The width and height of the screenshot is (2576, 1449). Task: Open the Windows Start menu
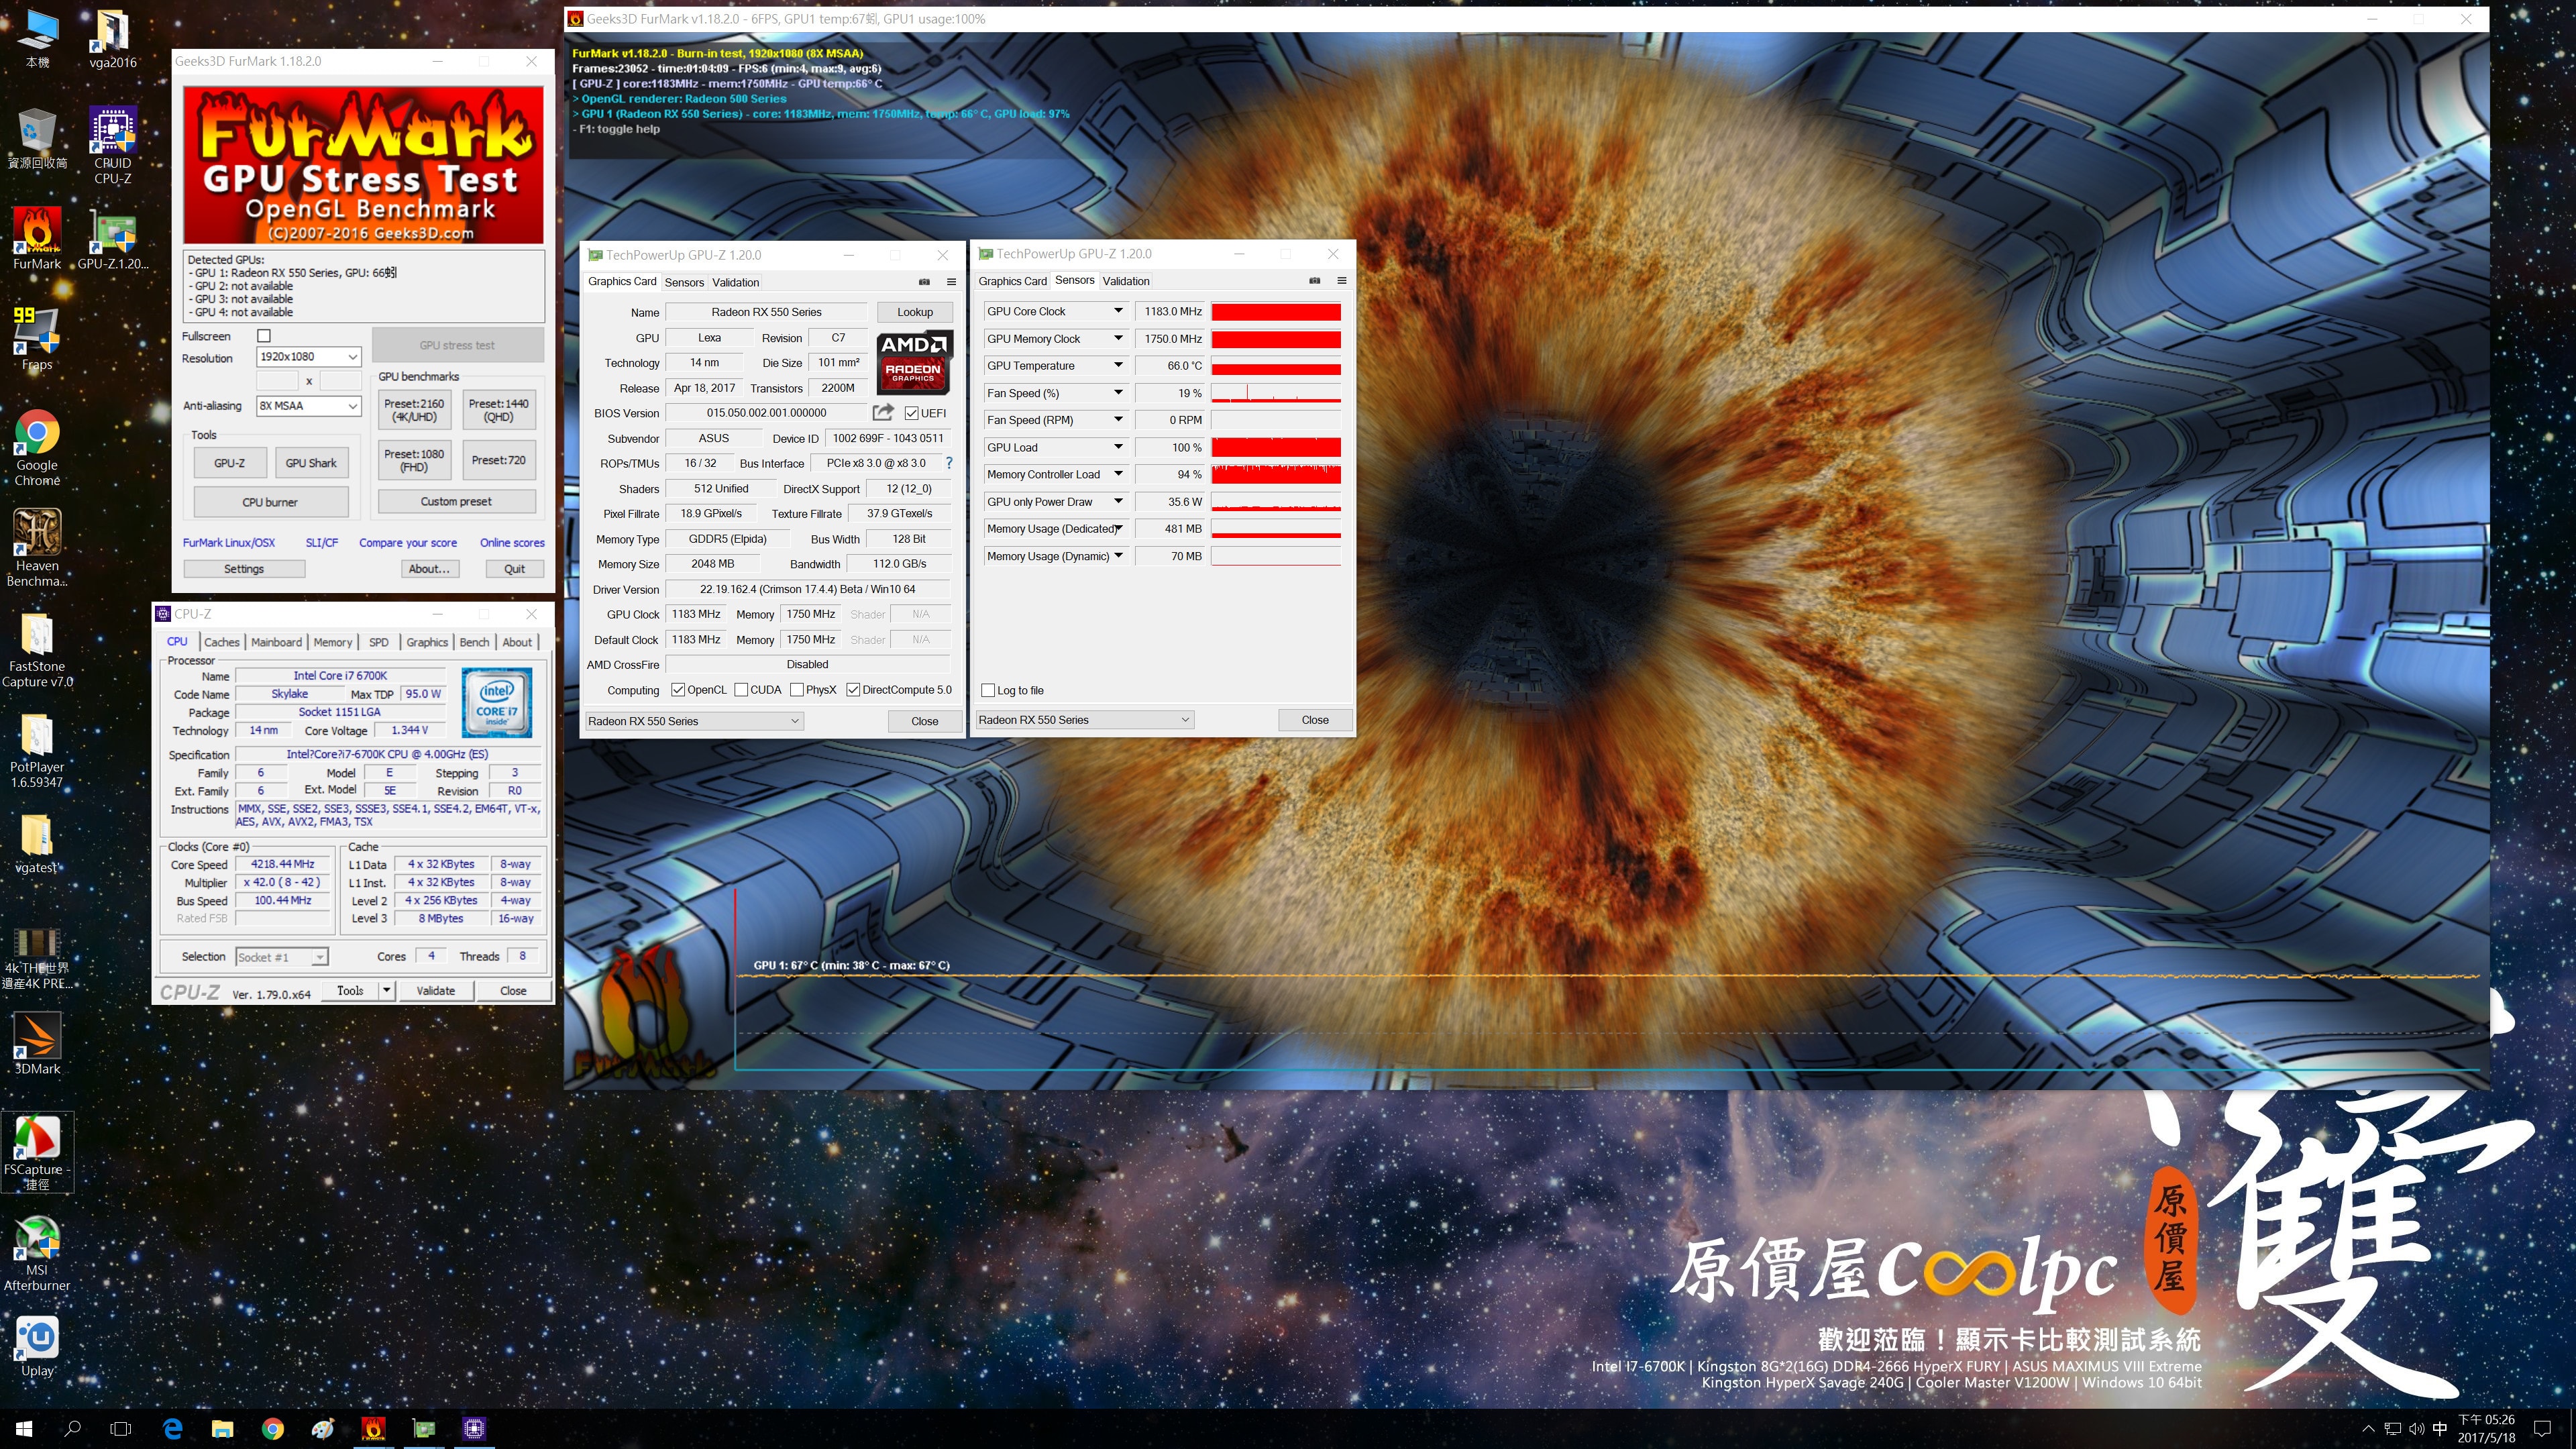pyautogui.click(x=24, y=1428)
